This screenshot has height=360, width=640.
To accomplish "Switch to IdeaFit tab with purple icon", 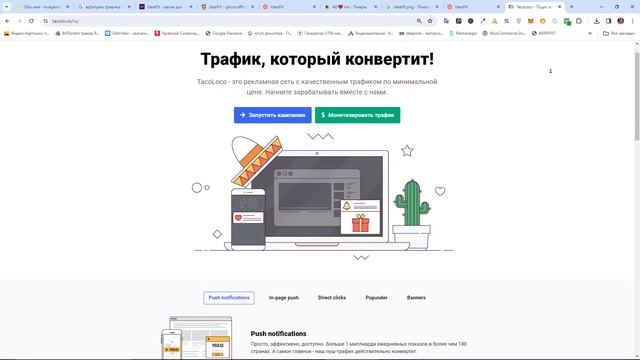I will (x=165, y=7).
